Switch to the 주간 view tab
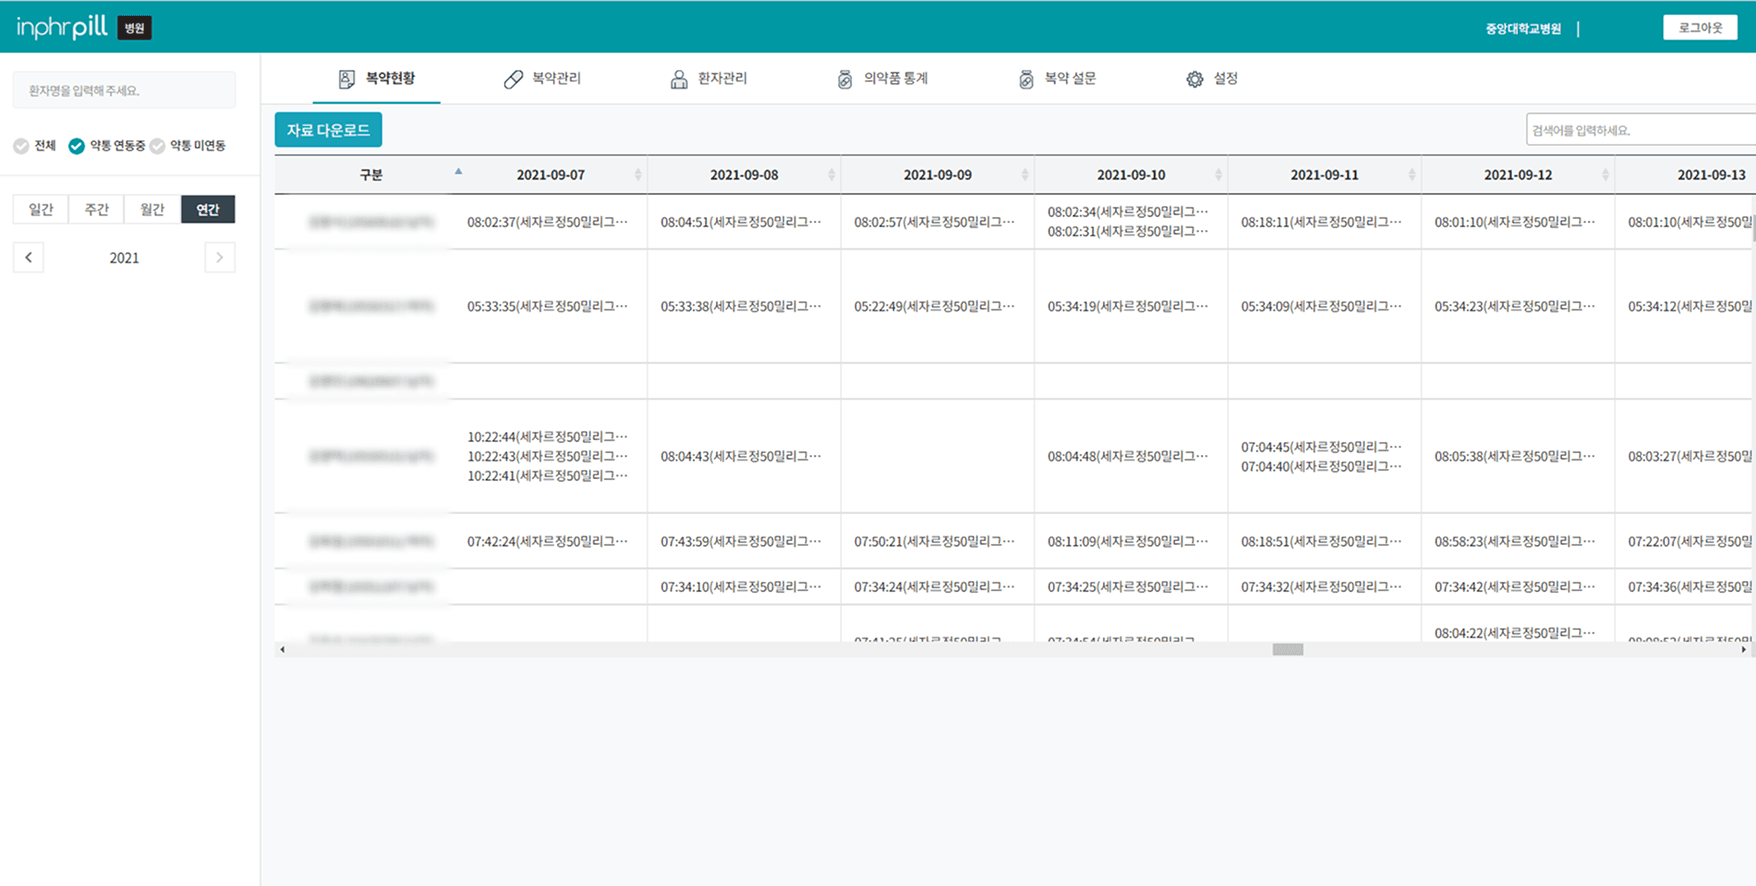This screenshot has height=886, width=1756. coord(96,209)
